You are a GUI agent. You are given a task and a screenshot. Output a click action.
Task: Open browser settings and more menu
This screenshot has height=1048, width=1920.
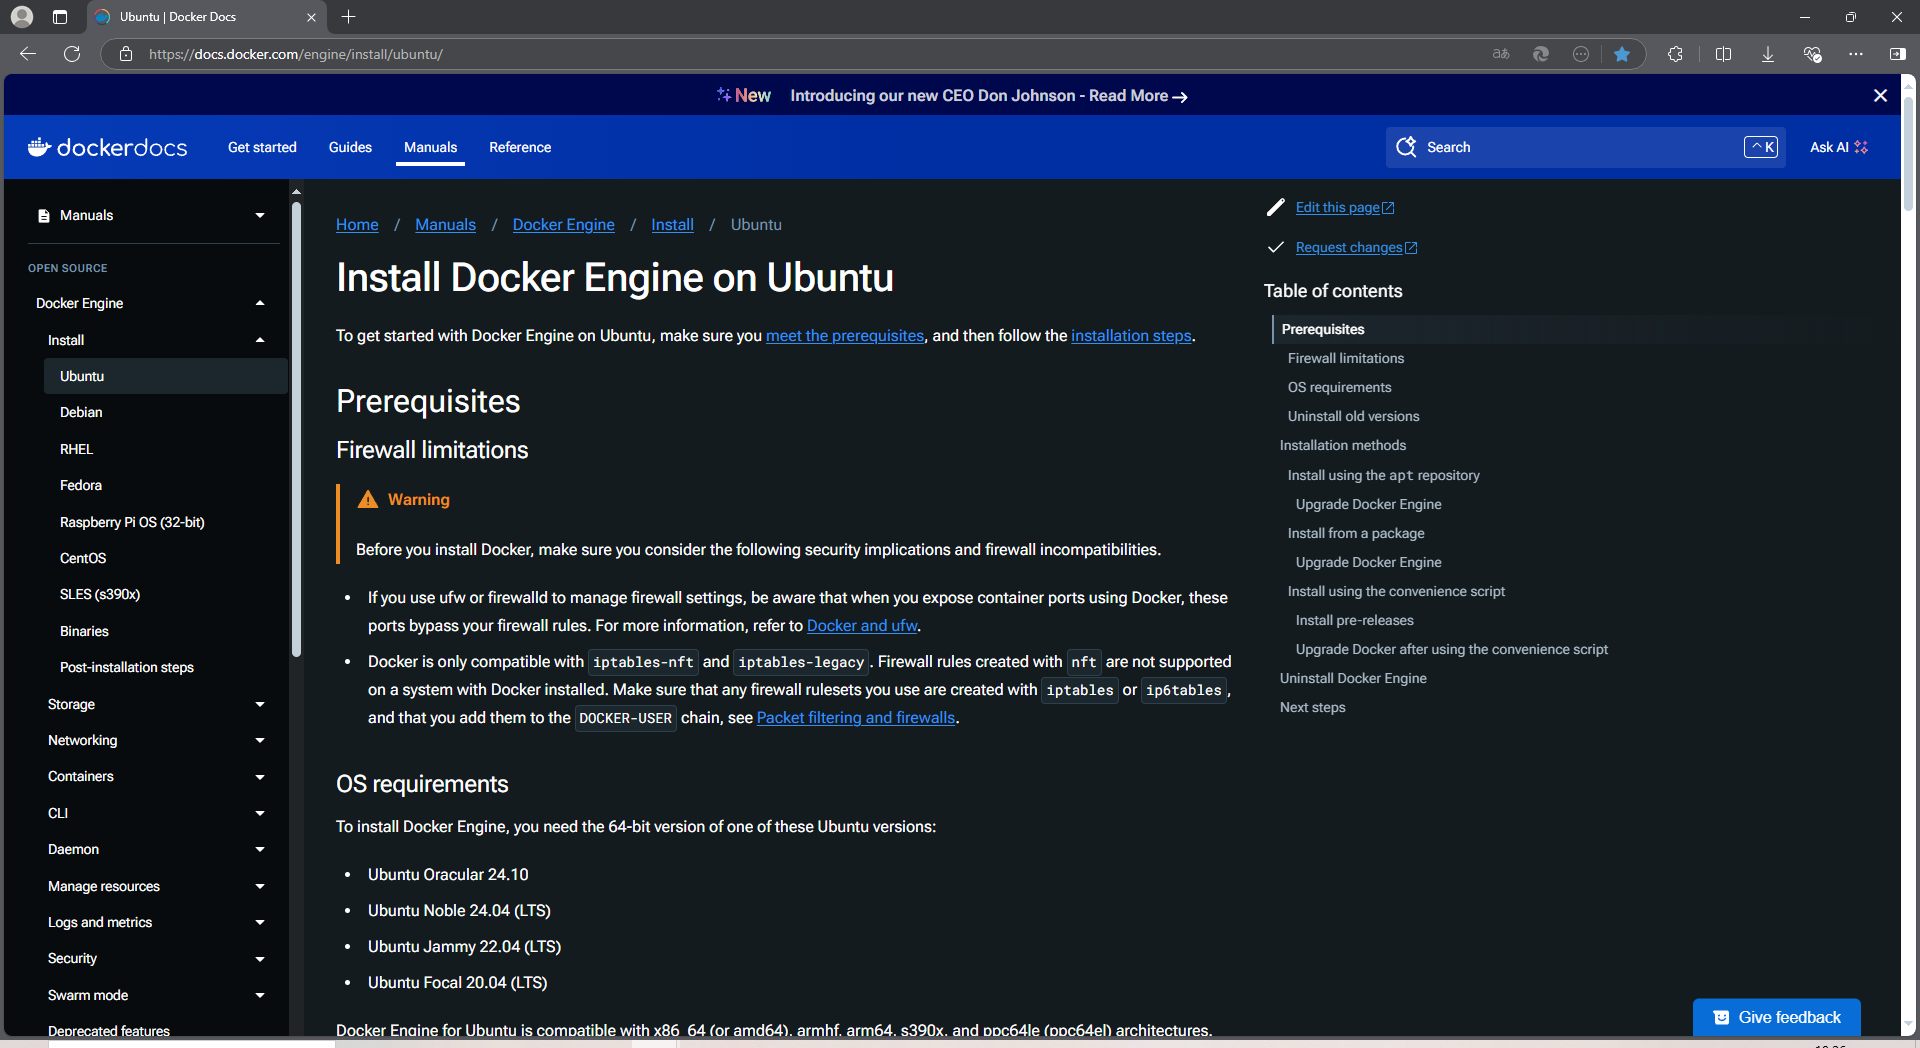point(1856,54)
